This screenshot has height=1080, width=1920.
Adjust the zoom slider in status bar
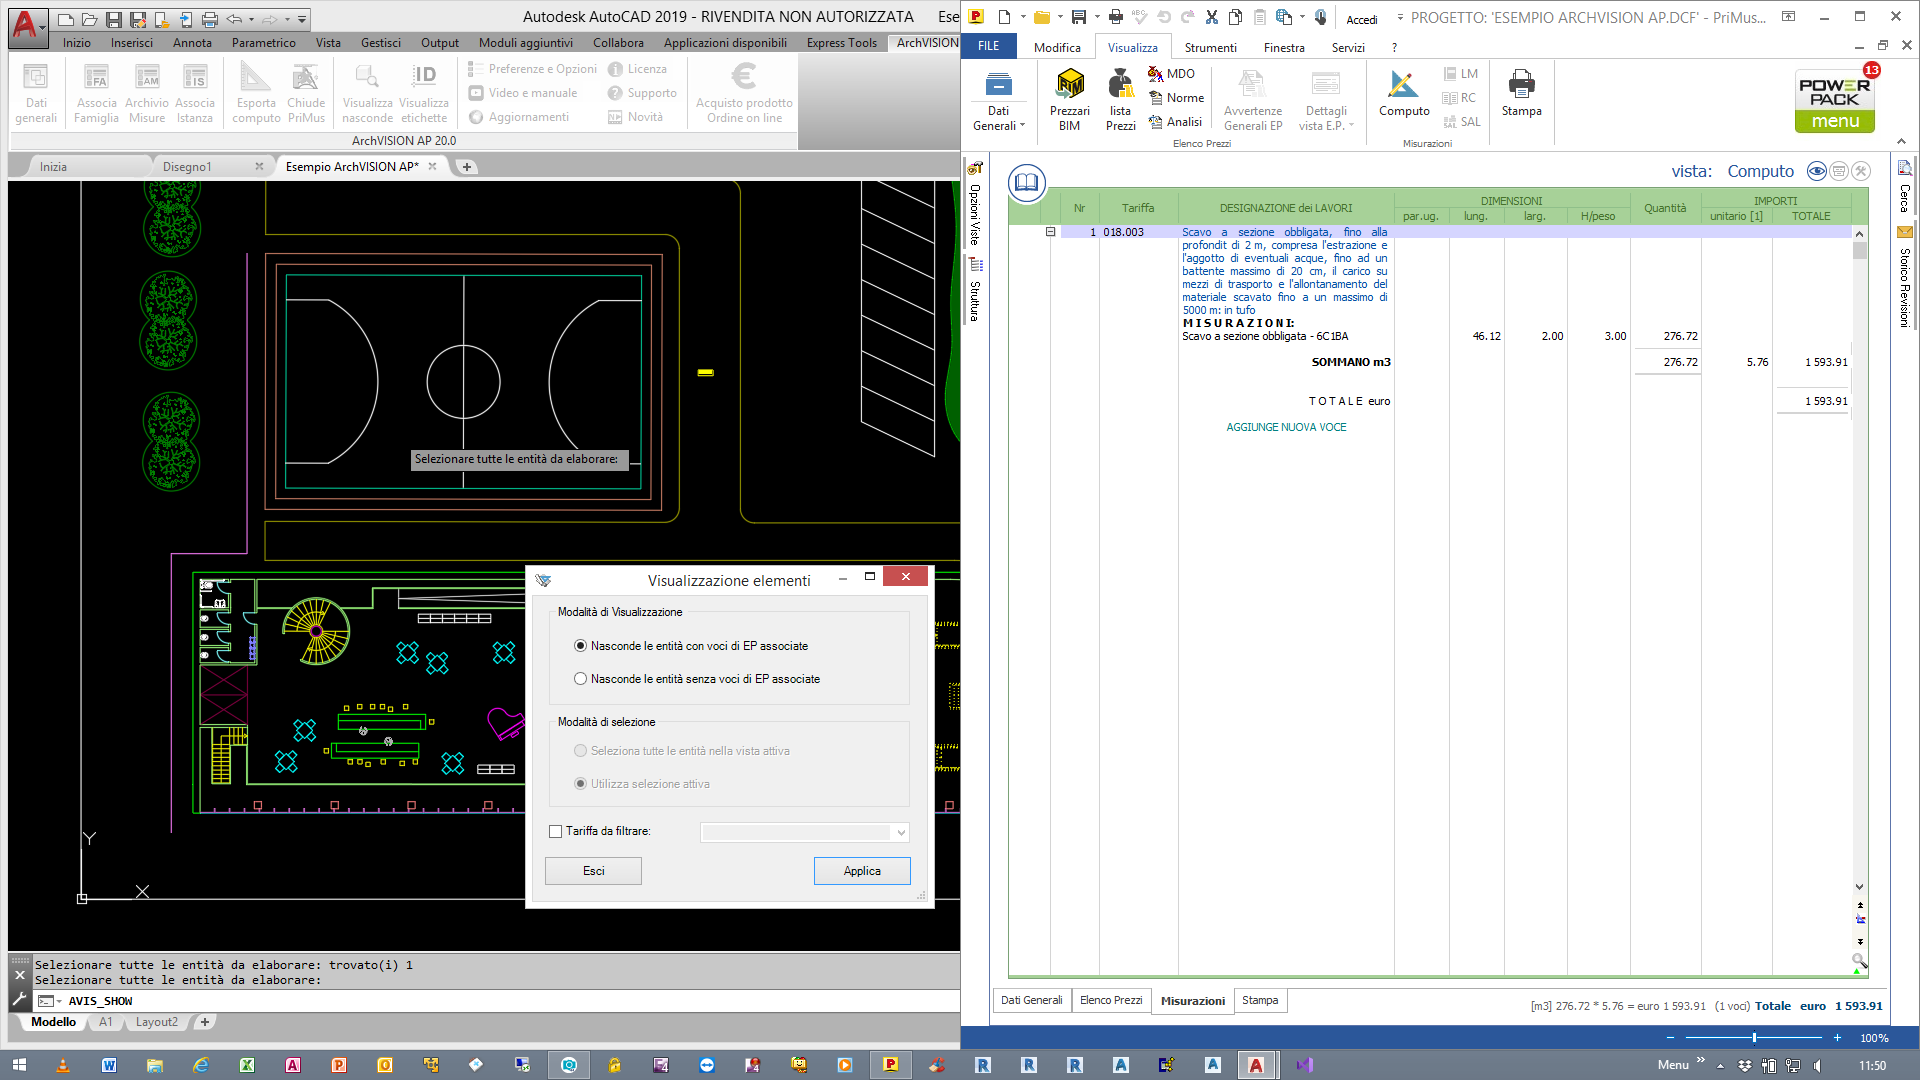(1754, 1038)
